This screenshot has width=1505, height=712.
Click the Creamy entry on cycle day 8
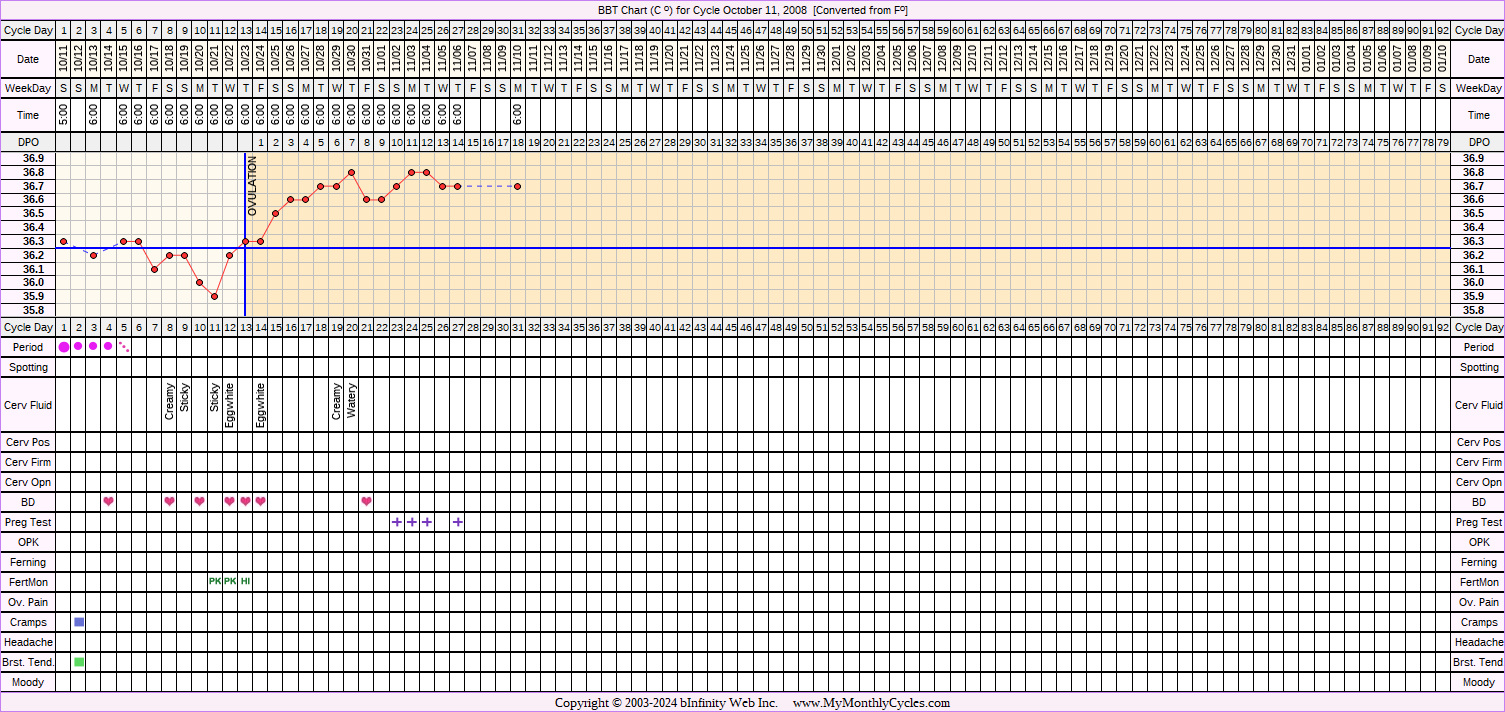click(169, 401)
